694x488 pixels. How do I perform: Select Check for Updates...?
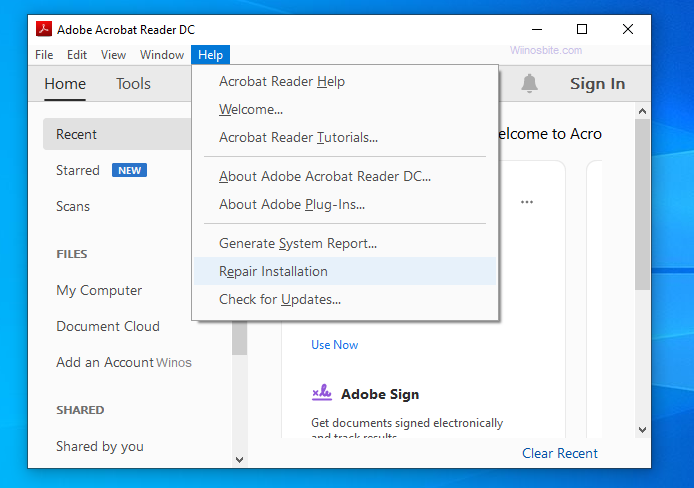(345, 299)
